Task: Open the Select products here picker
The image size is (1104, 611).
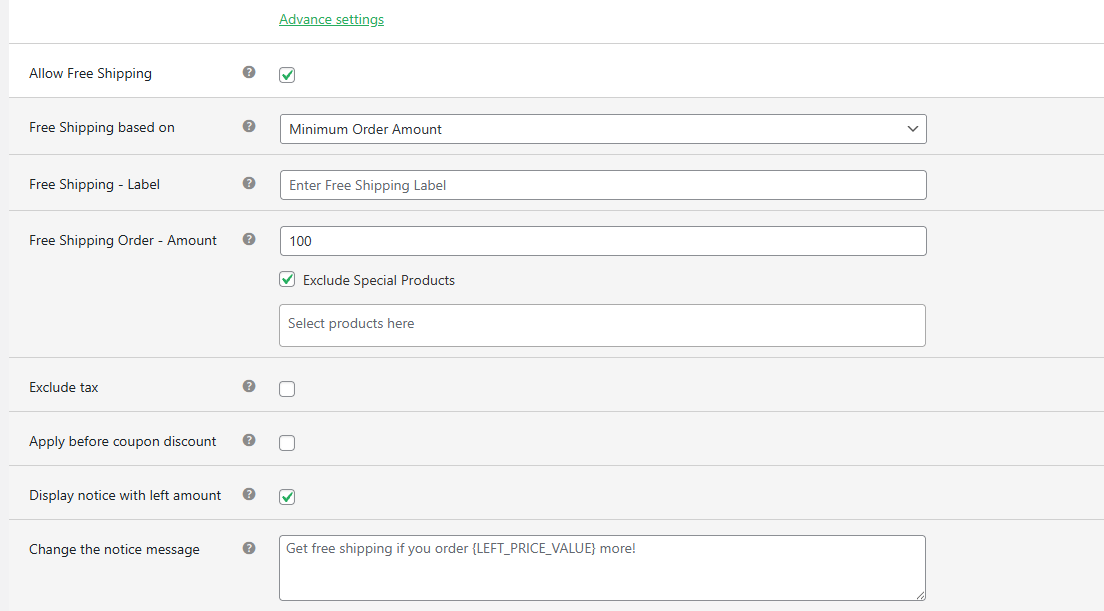Action: 602,325
